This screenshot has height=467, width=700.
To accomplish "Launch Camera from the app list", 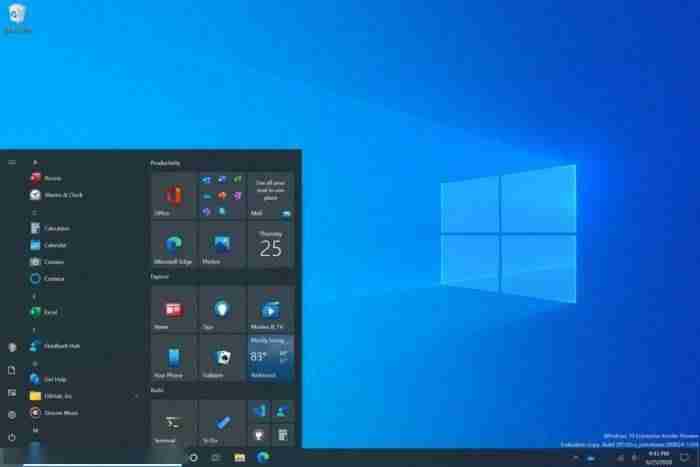I will tap(83, 262).
